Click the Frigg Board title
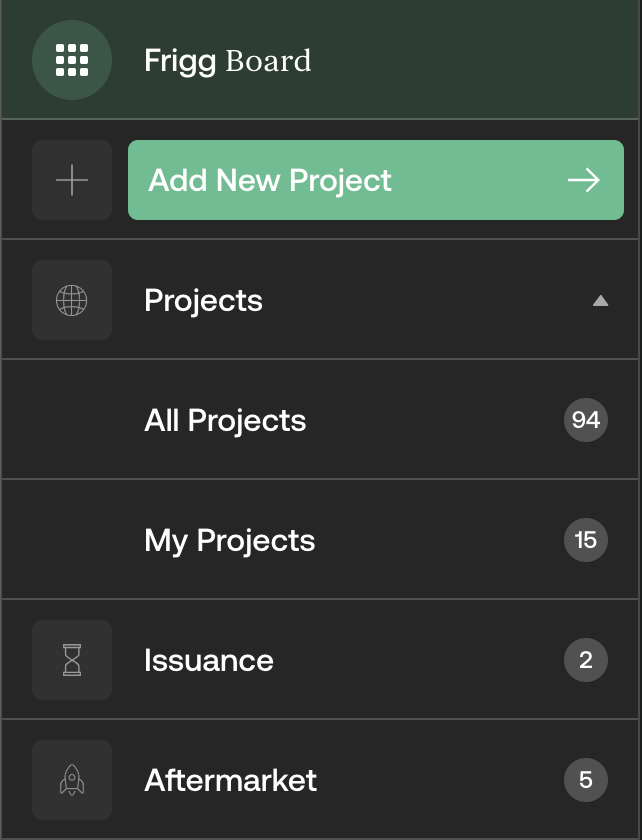The height and width of the screenshot is (840, 642). coord(227,60)
